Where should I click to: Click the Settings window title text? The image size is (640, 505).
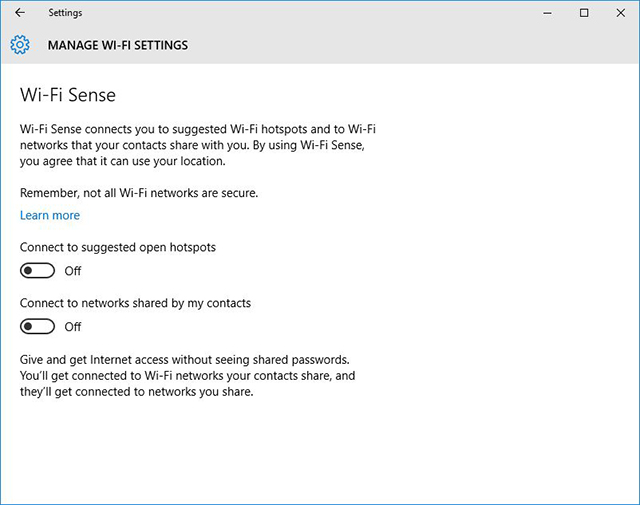(65, 13)
